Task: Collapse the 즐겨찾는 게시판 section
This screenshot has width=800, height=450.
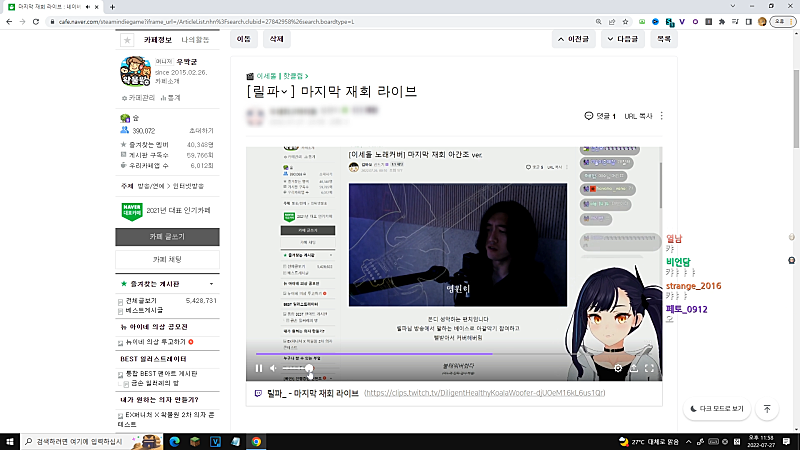Action: (x=211, y=284)
